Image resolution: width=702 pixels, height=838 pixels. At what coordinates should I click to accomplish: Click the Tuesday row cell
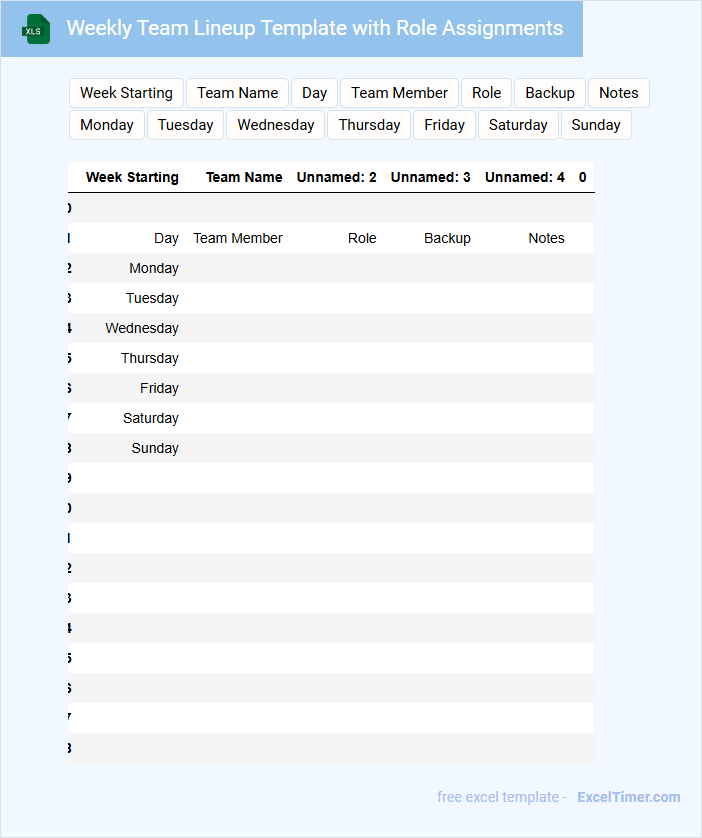(152, 298)
